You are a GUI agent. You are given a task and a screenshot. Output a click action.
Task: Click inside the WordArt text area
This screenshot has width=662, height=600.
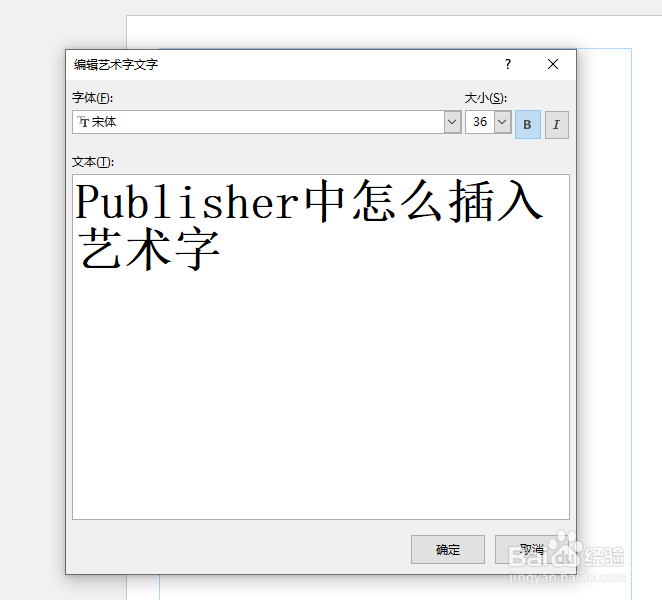(321, 347)
